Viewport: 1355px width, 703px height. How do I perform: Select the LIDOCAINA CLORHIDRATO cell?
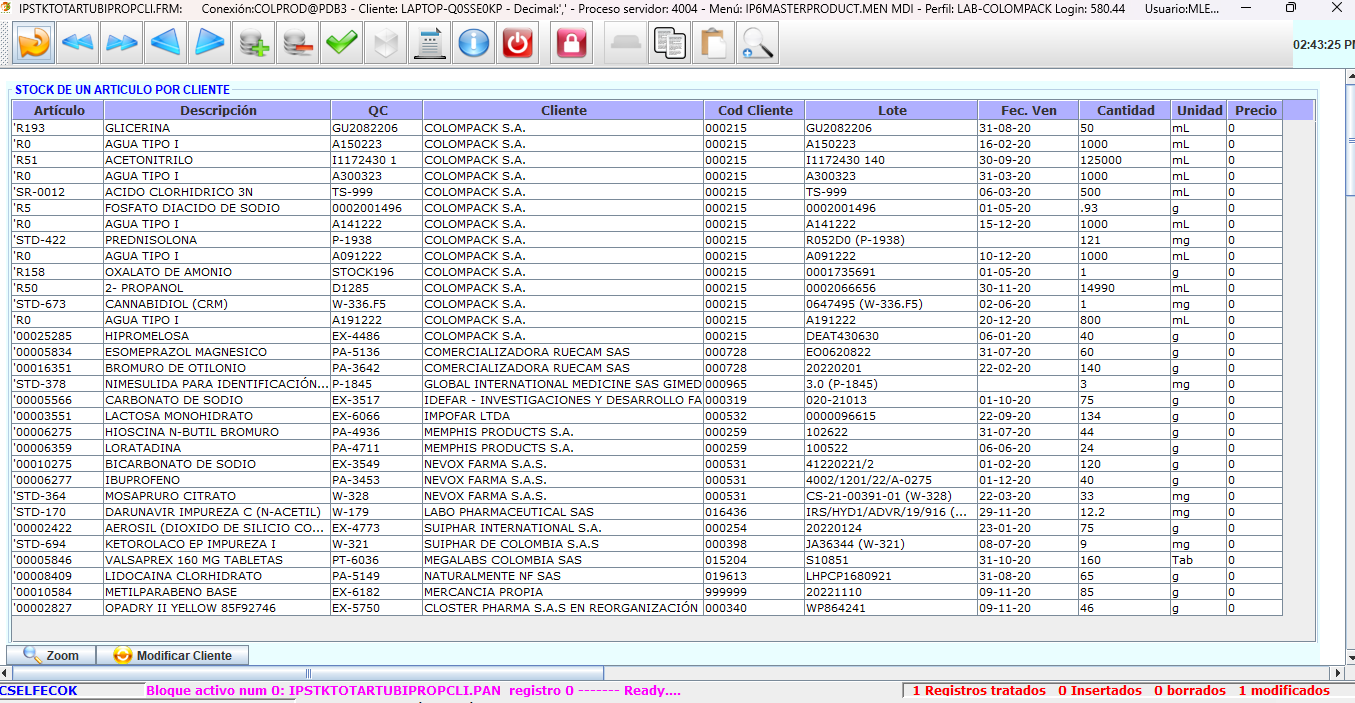coord(218,576)
